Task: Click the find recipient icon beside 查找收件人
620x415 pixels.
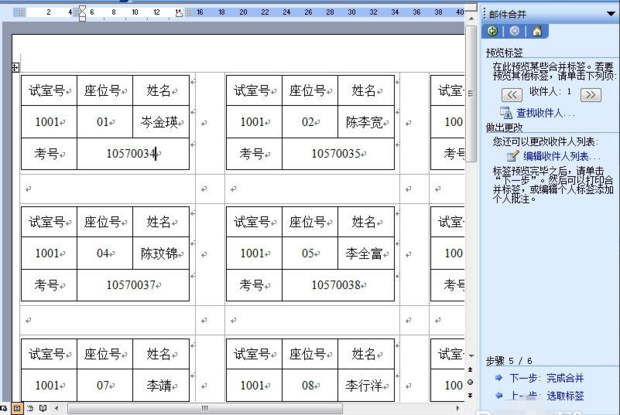Action: pyautogui.click(x=506, y=113)
